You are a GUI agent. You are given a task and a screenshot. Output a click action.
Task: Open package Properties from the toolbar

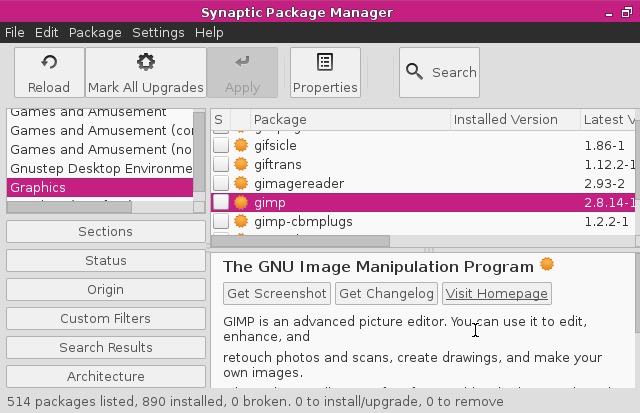pos(325,62)
